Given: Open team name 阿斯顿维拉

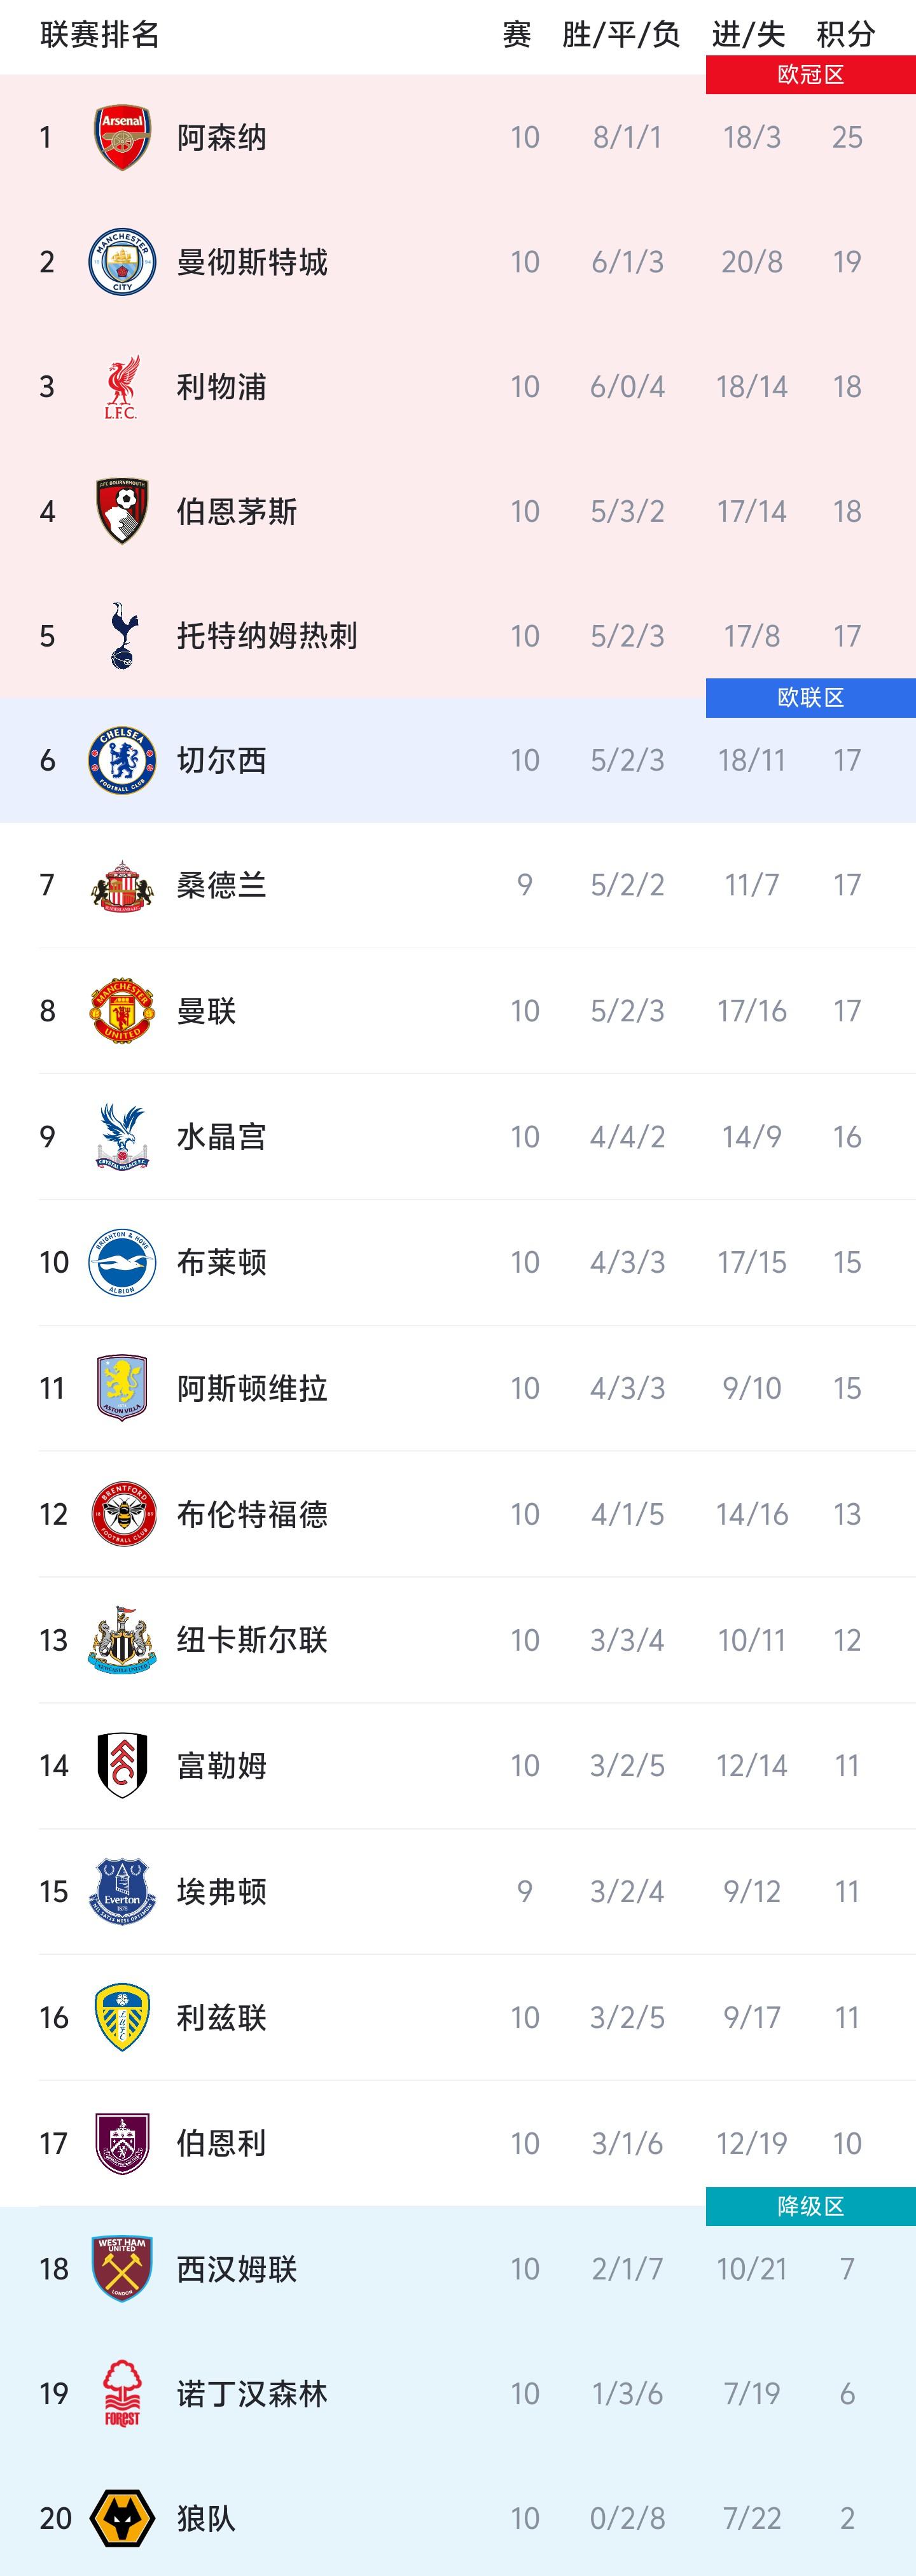Looking at the screenshot, I should click(x=252, y=1388).
